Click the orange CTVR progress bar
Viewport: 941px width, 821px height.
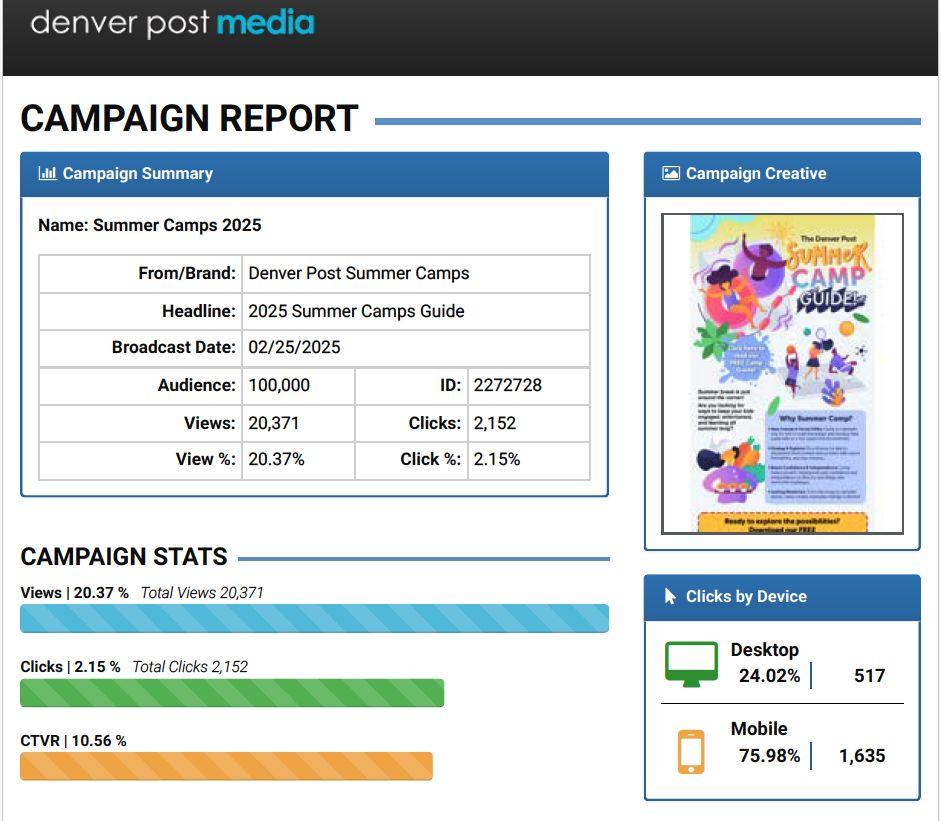226,766
